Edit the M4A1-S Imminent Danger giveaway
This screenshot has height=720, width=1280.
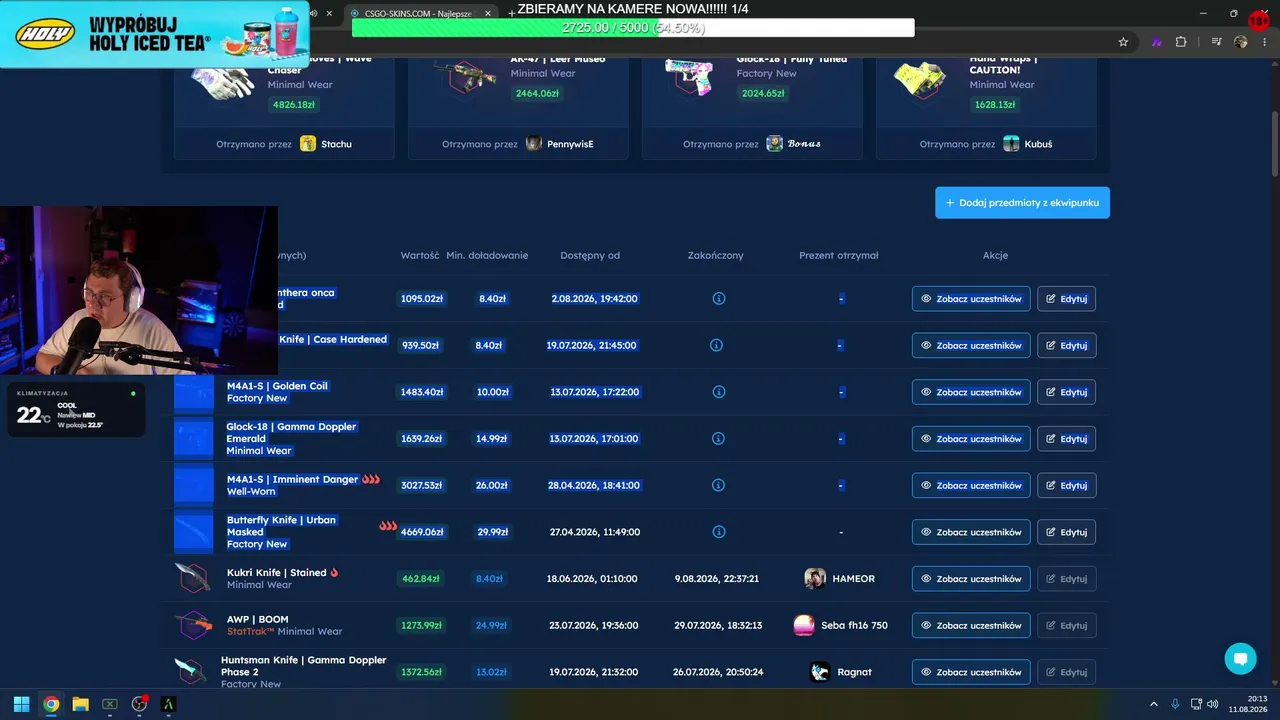coord(1067,485)
